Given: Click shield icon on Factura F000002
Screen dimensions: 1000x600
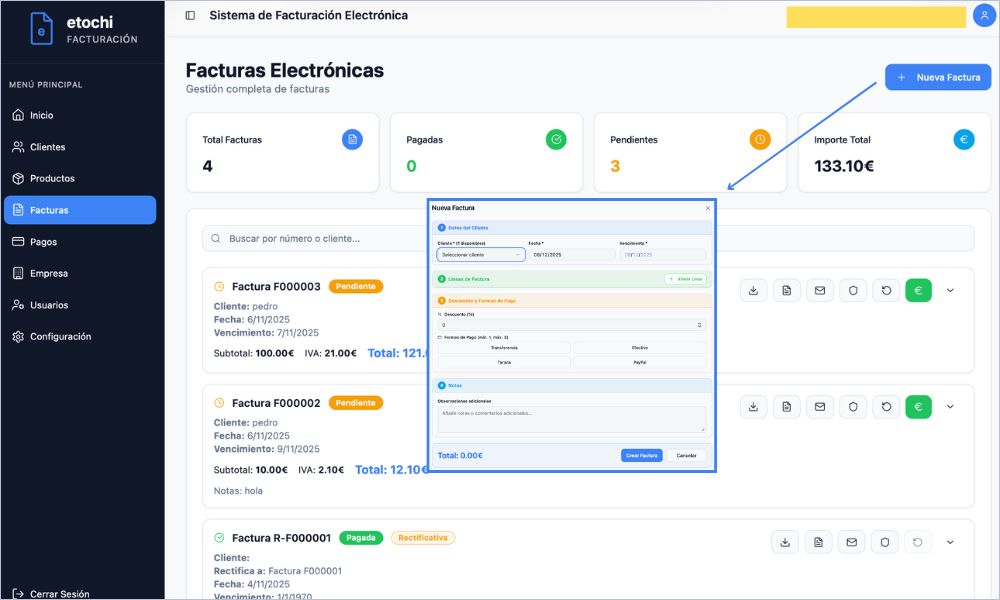Looking at the screenshot, I should [x=853, y=407].
